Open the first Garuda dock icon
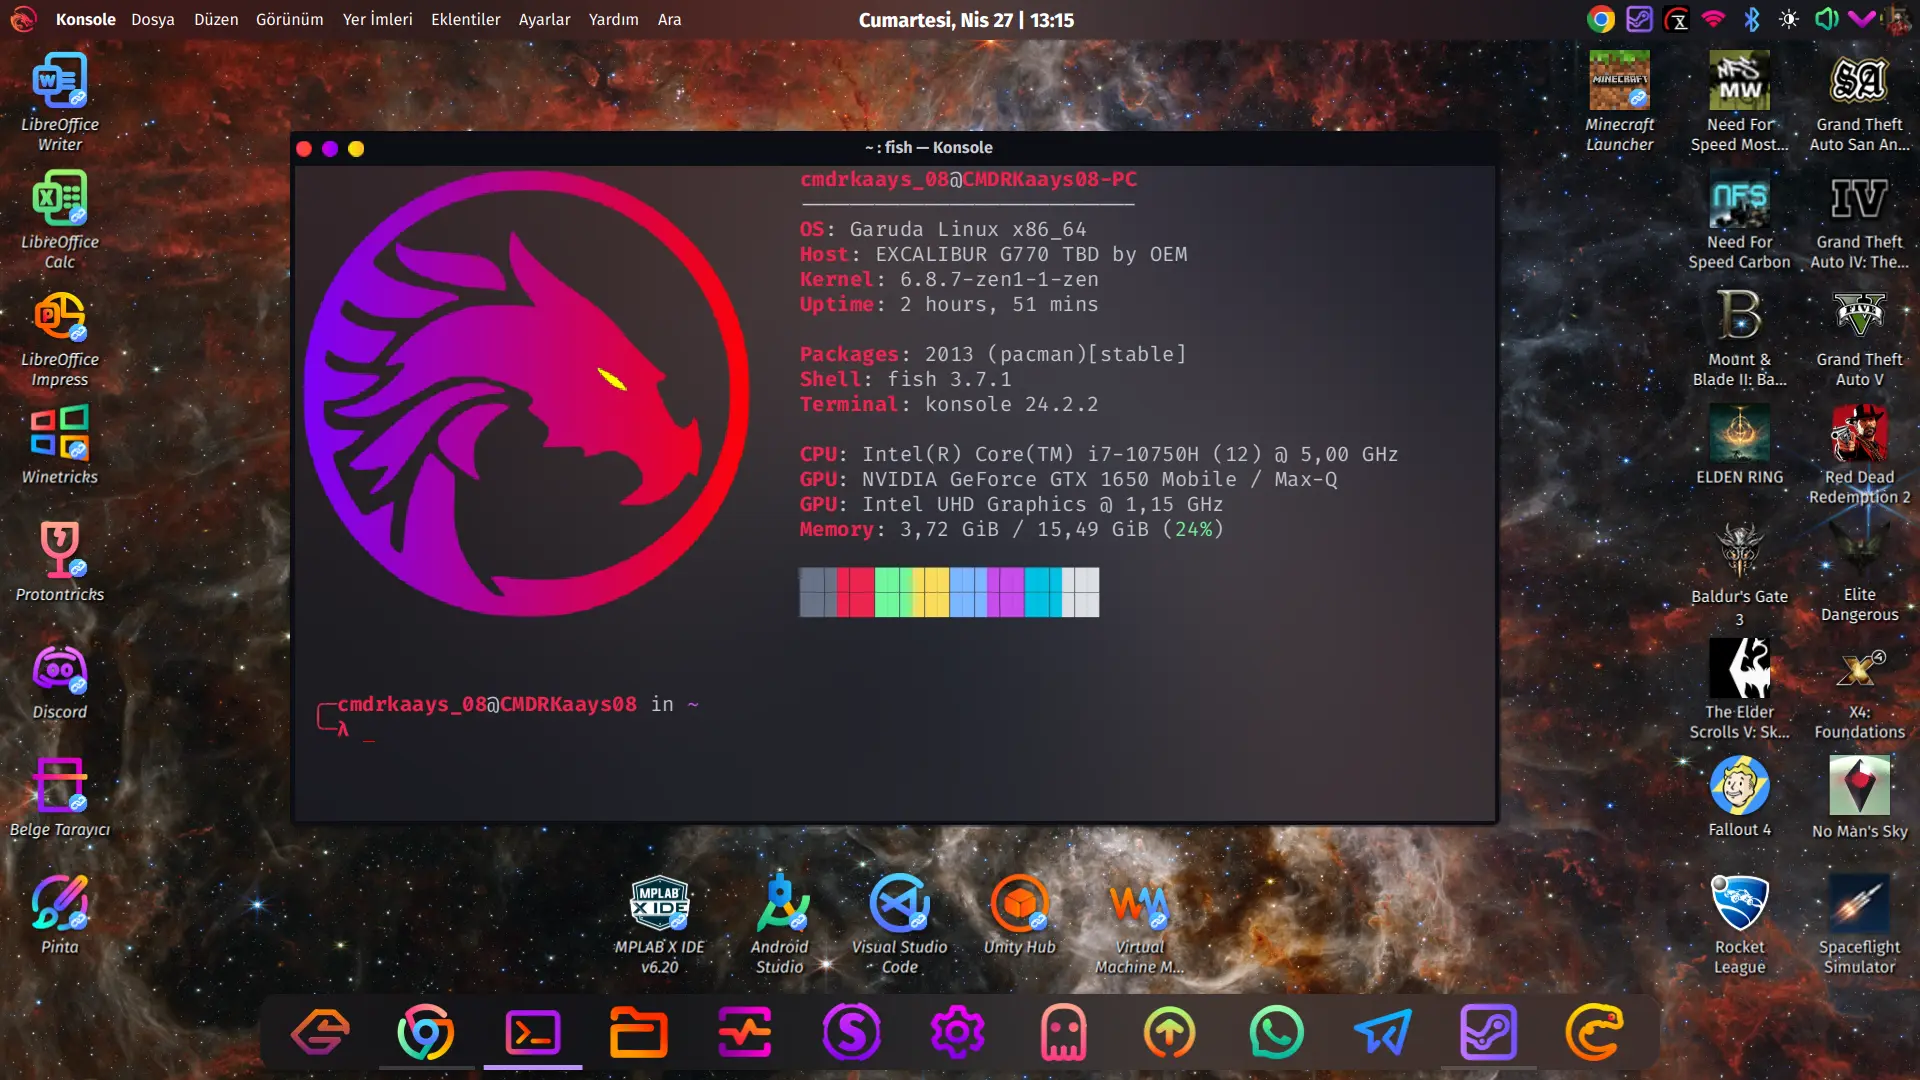 point(320,1032)
